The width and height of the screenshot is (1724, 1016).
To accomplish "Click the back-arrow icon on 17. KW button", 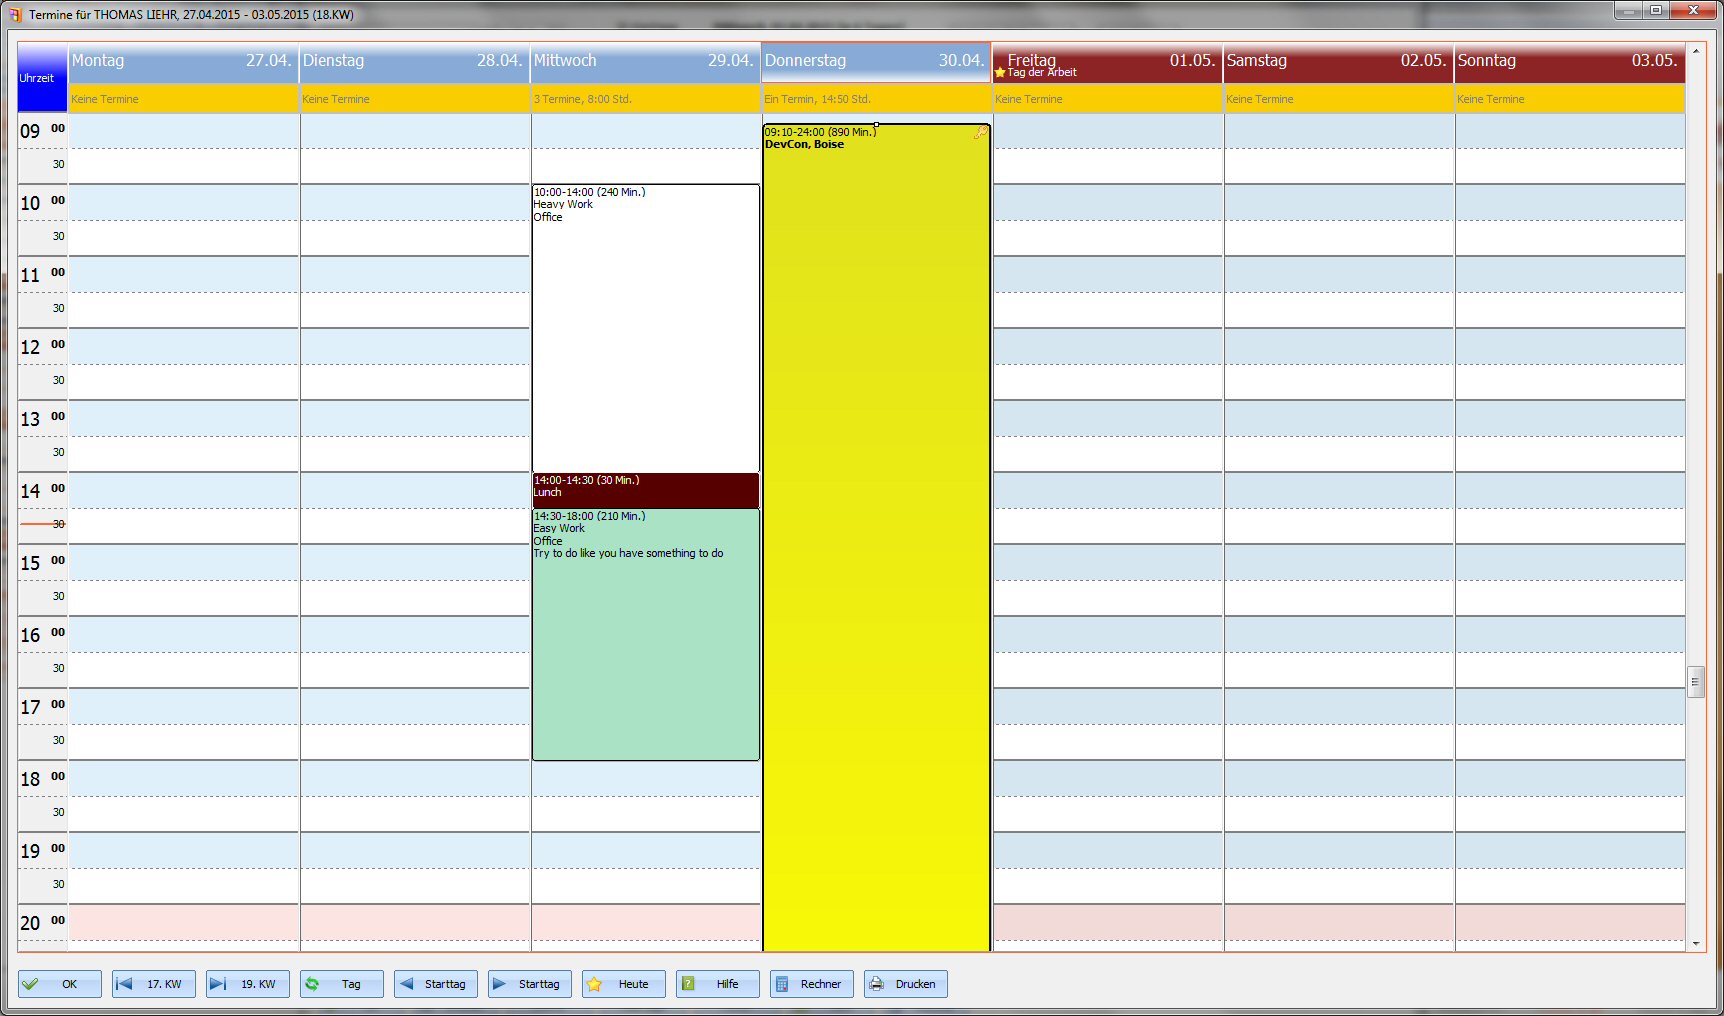I will (x=124, y=984).
